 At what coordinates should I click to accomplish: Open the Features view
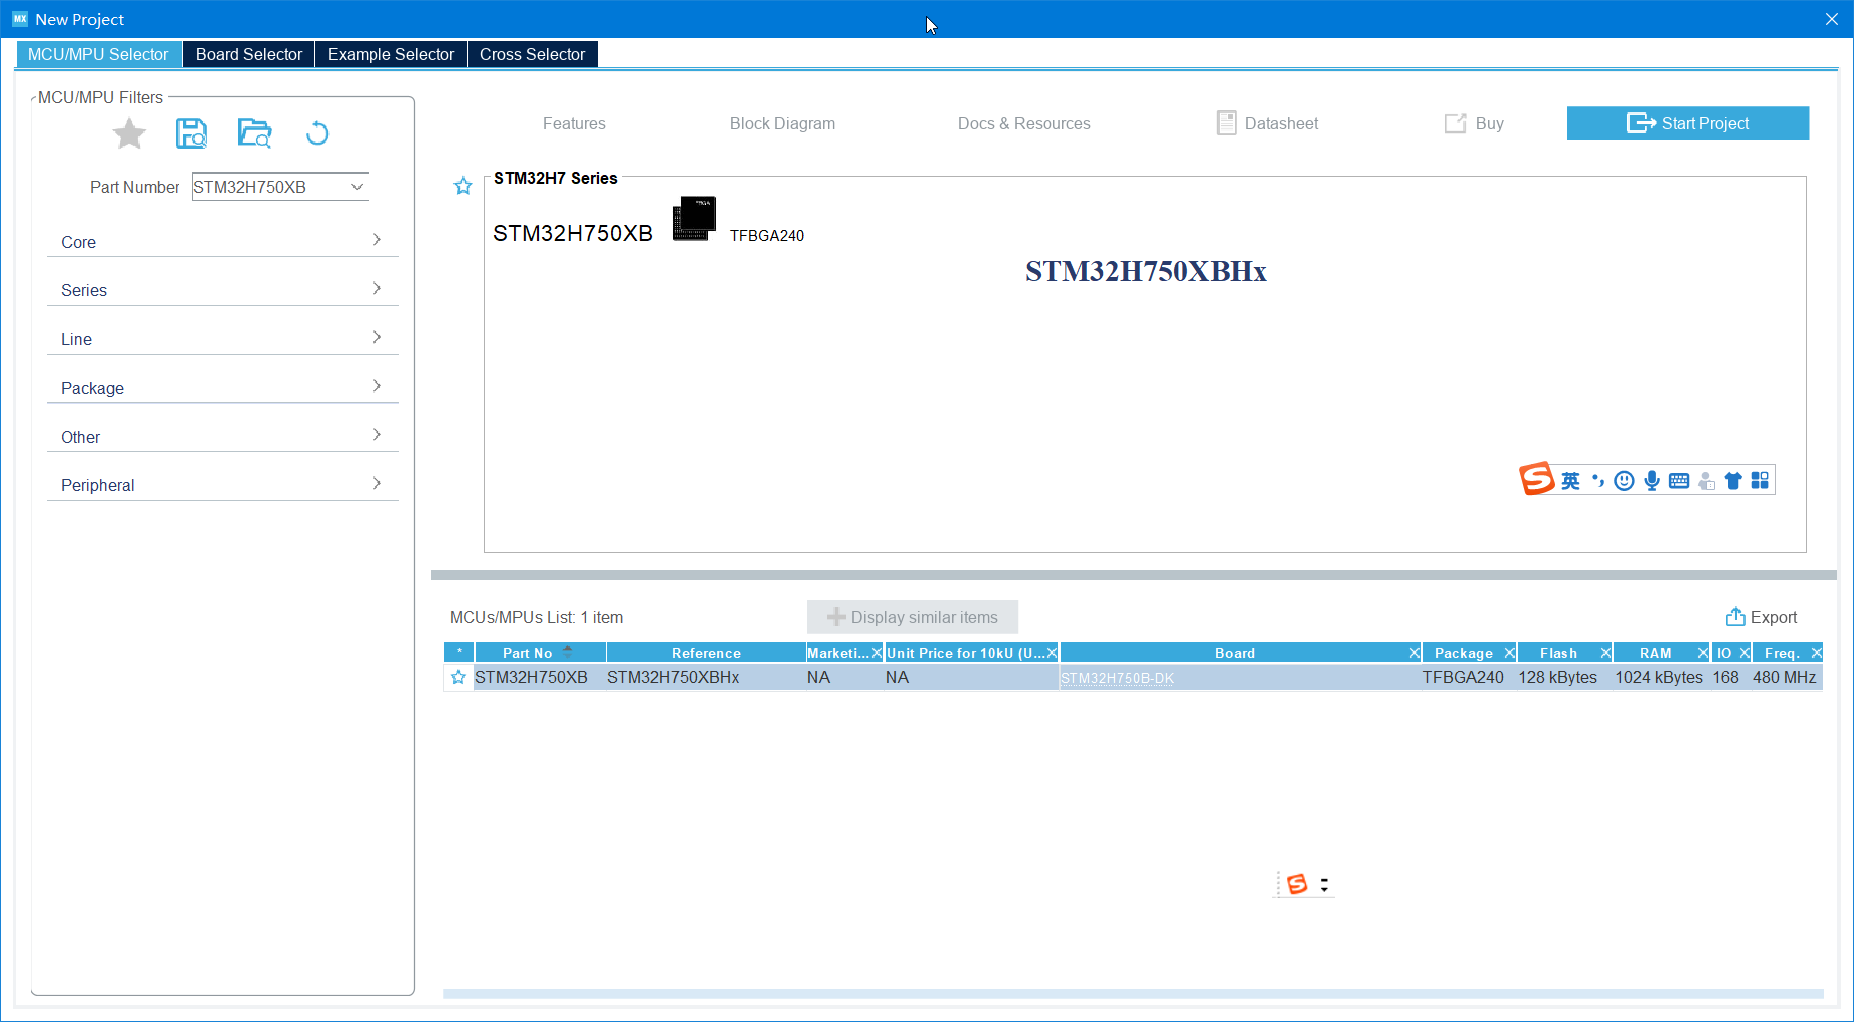coord(574,123)
